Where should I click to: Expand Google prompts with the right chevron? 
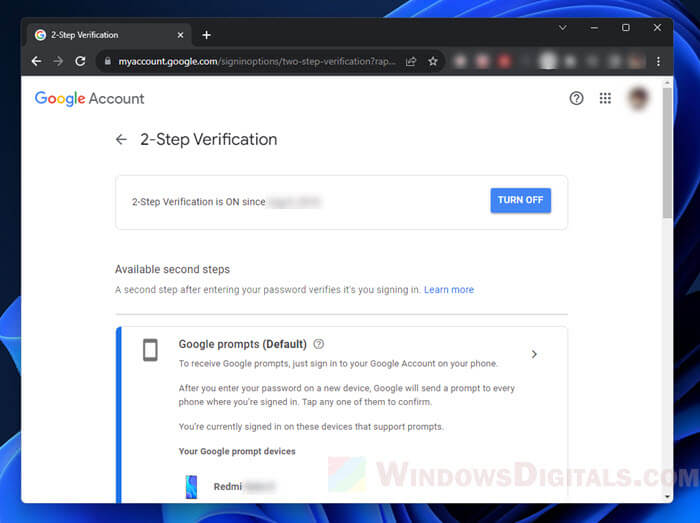click(534, 354)
